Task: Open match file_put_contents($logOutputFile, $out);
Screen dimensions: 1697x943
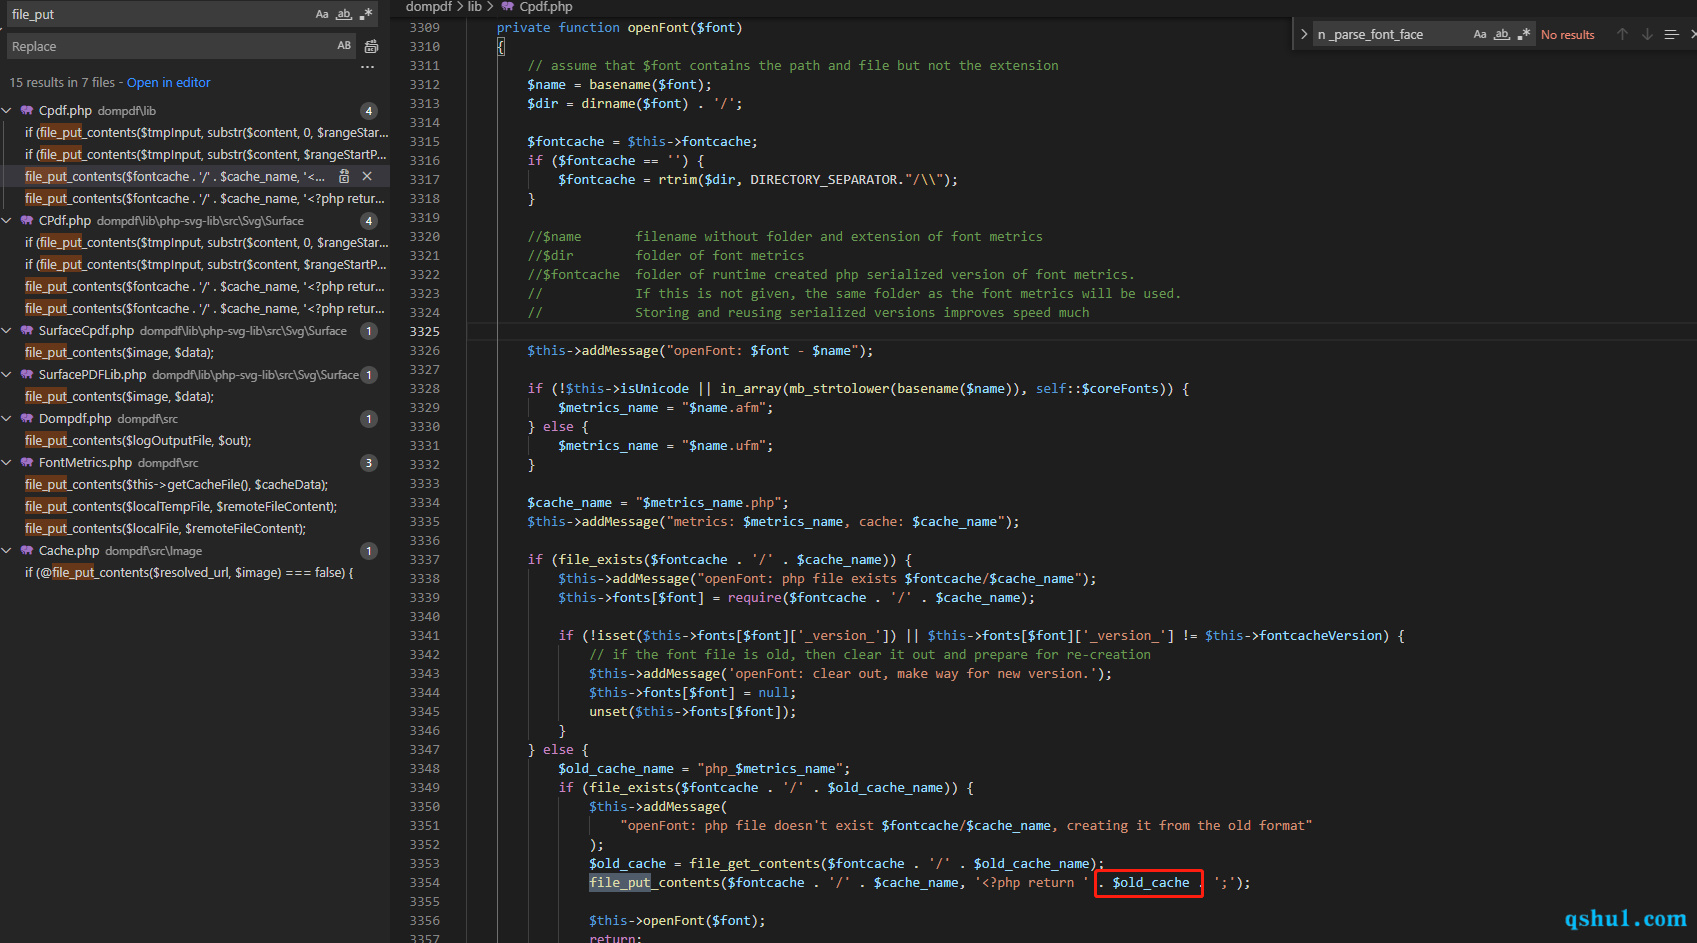Action: (138, 441)
